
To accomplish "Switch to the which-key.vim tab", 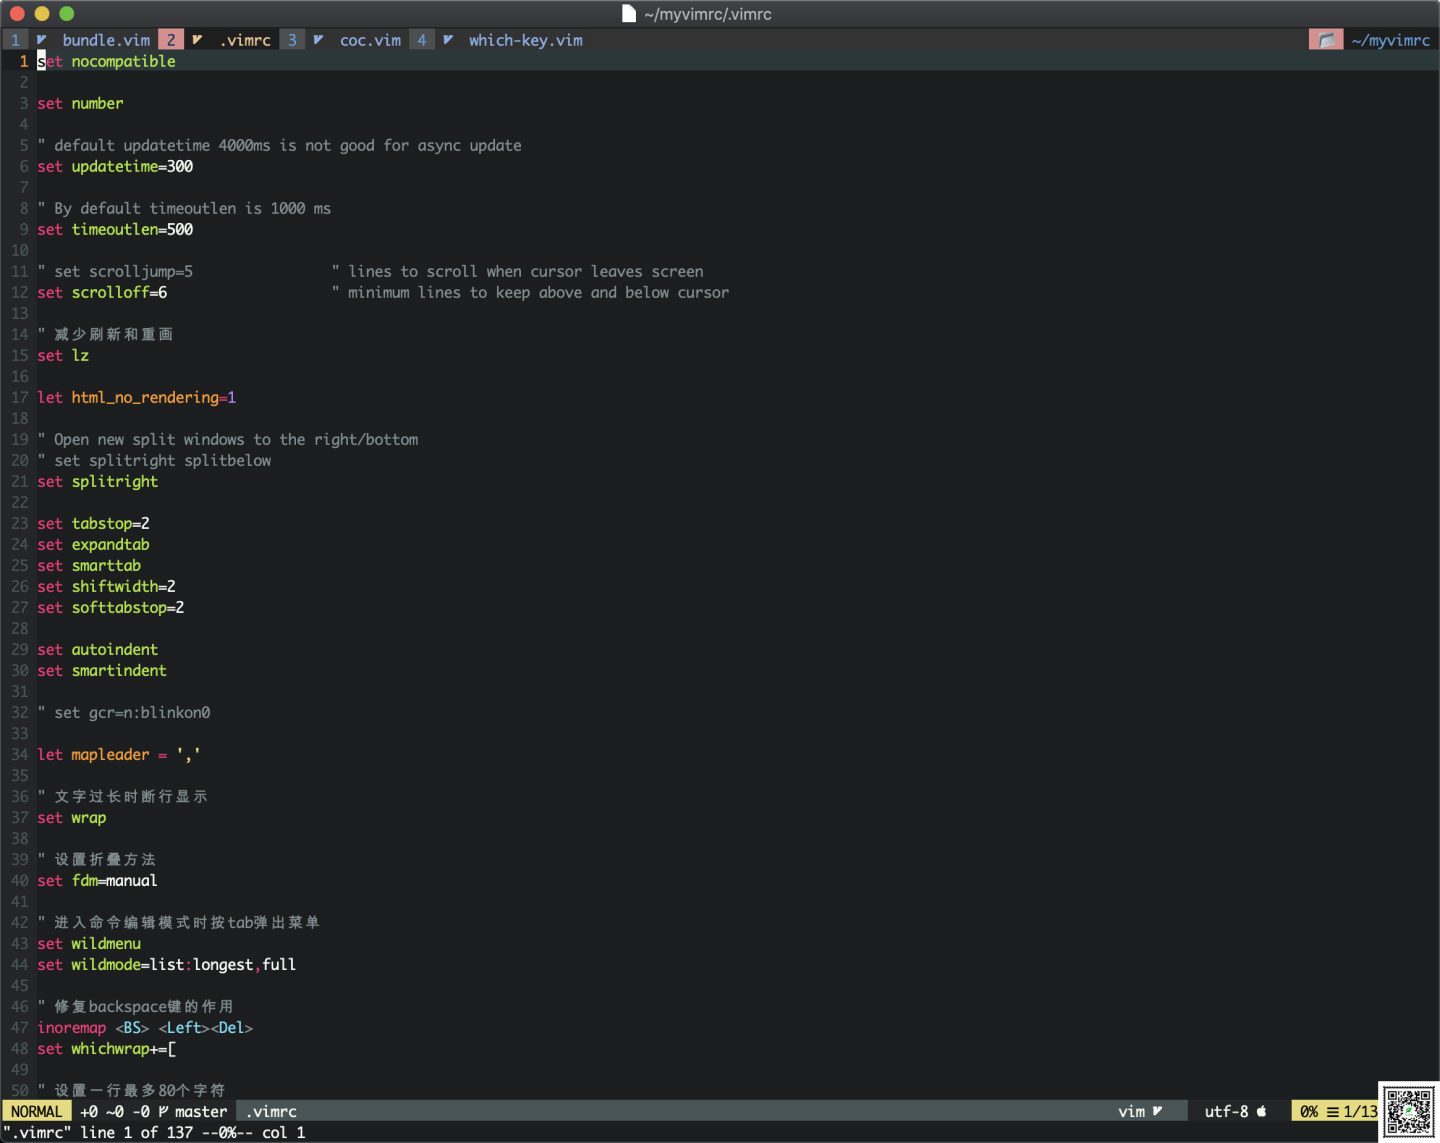I will coord(526,40).
